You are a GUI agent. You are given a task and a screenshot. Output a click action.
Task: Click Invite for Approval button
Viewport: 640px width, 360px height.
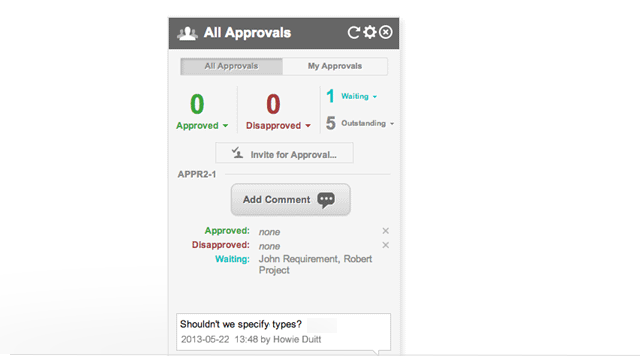coord(284,153)
